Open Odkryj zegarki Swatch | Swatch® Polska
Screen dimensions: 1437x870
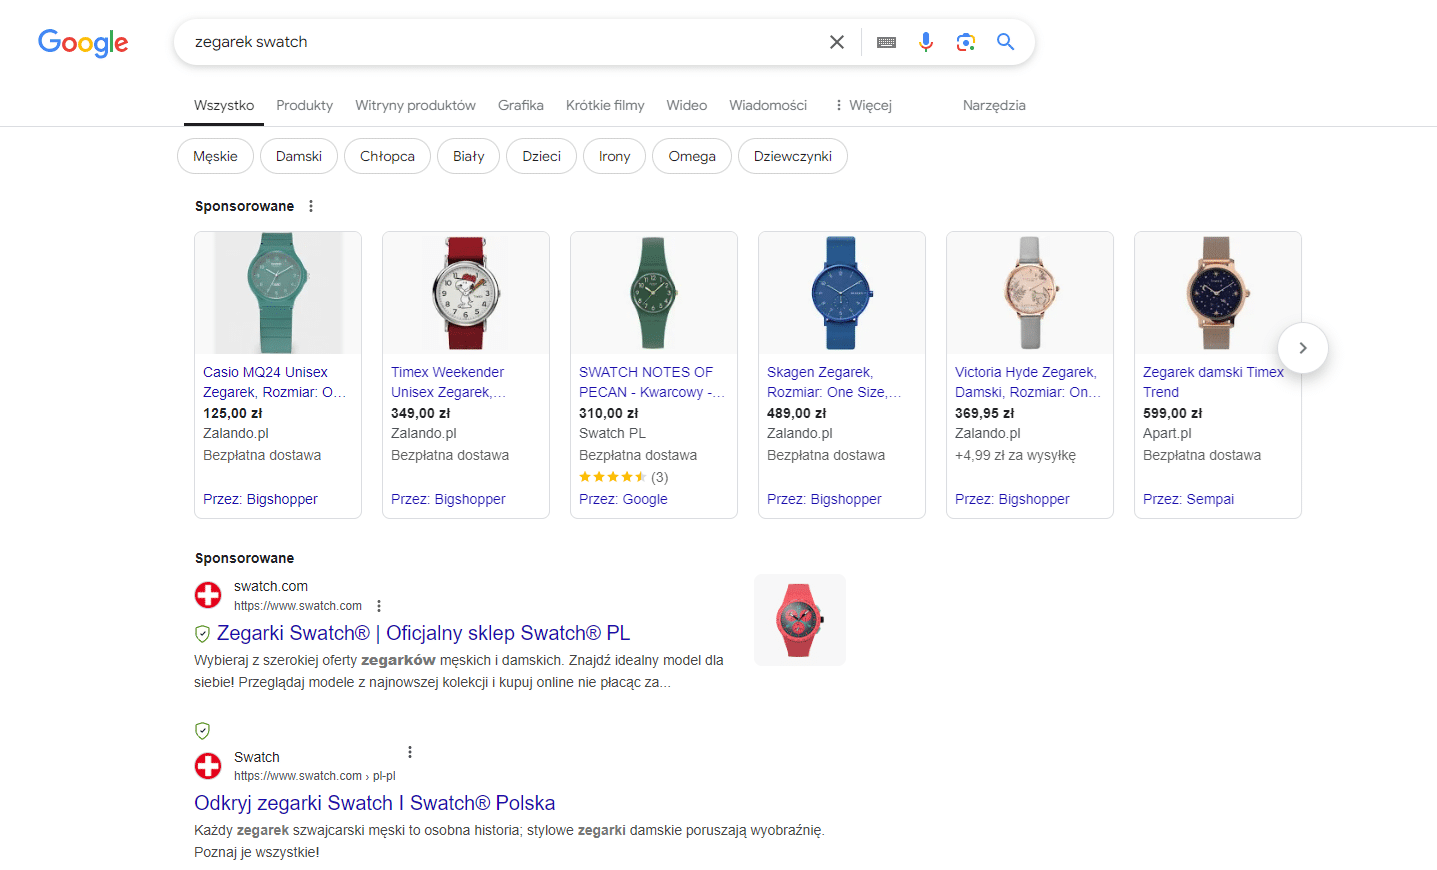point(374,803)
